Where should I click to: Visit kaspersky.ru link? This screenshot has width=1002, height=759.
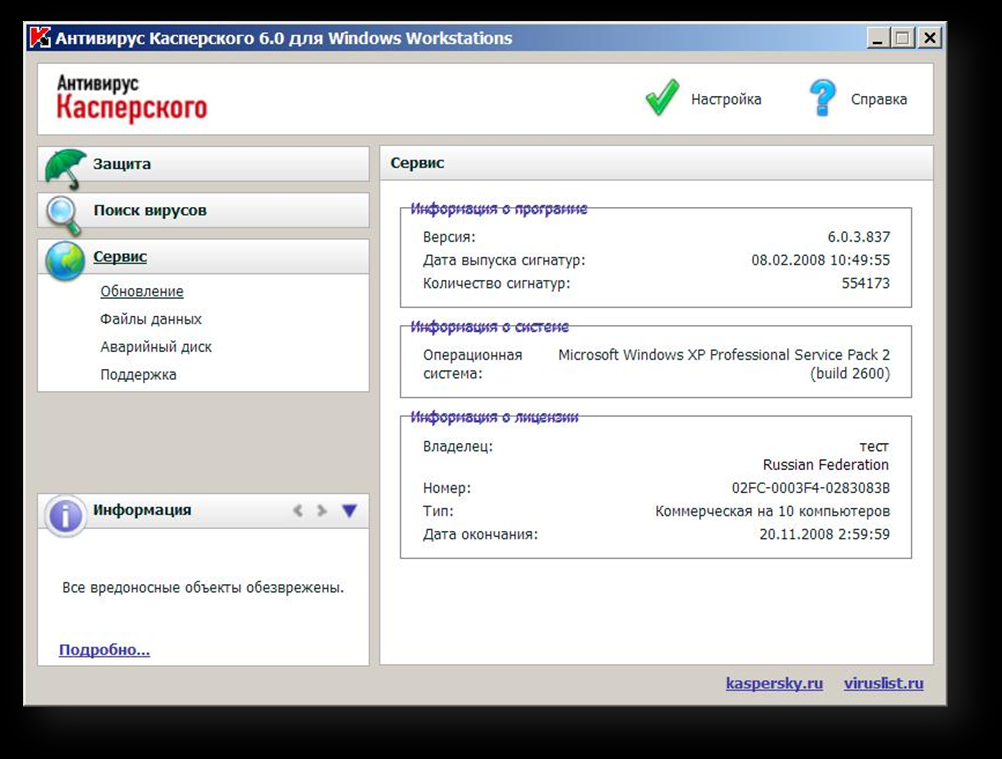click(775, 684)
